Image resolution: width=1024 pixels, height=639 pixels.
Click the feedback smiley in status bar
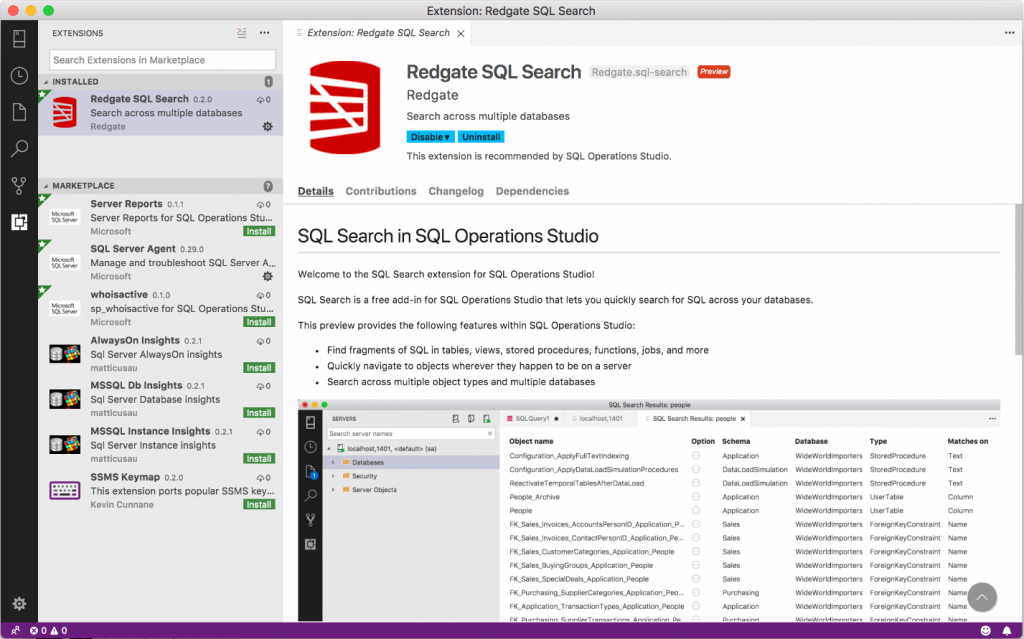coord(985,631)
